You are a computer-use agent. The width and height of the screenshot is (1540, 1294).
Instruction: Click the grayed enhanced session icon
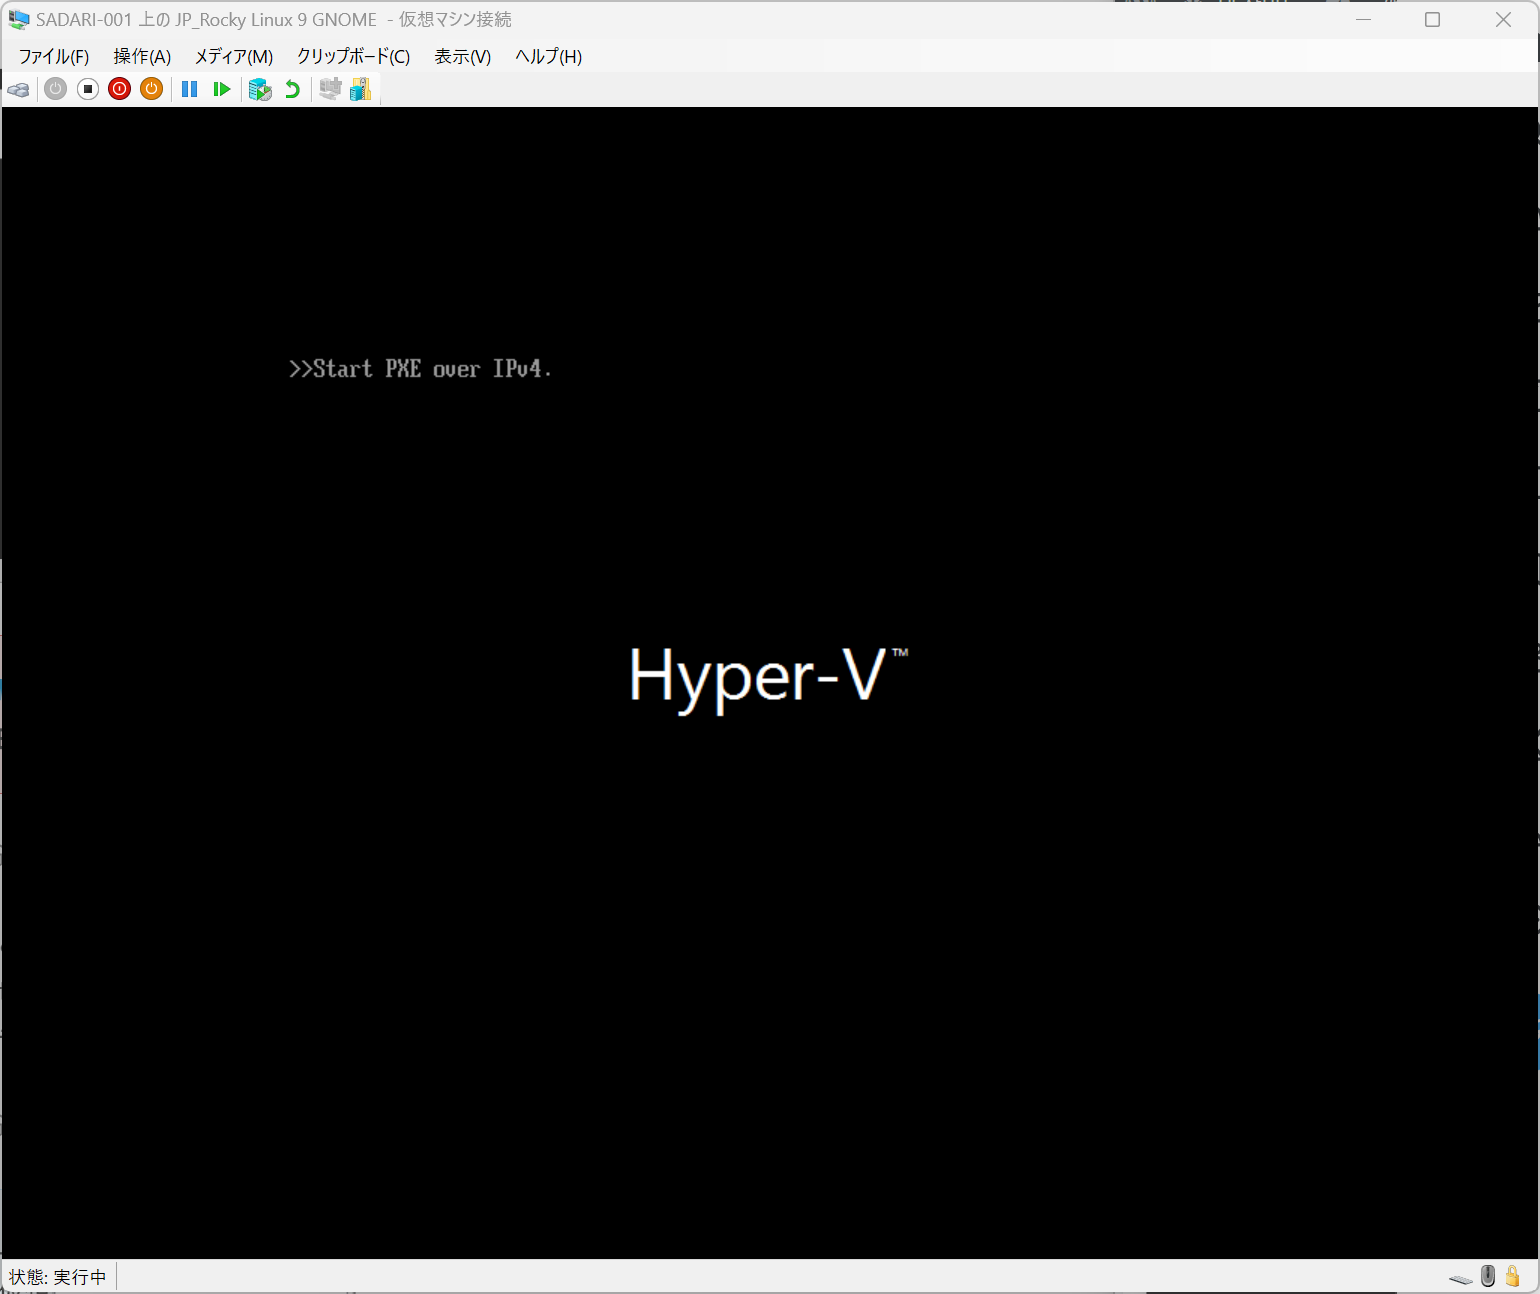[330, 89]
